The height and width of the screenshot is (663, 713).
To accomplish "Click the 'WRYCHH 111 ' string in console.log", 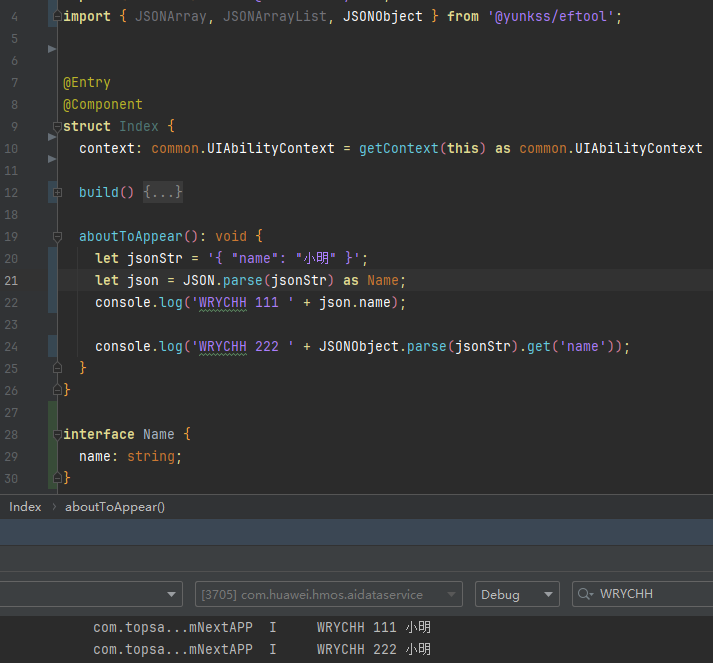I will [242, 302].
